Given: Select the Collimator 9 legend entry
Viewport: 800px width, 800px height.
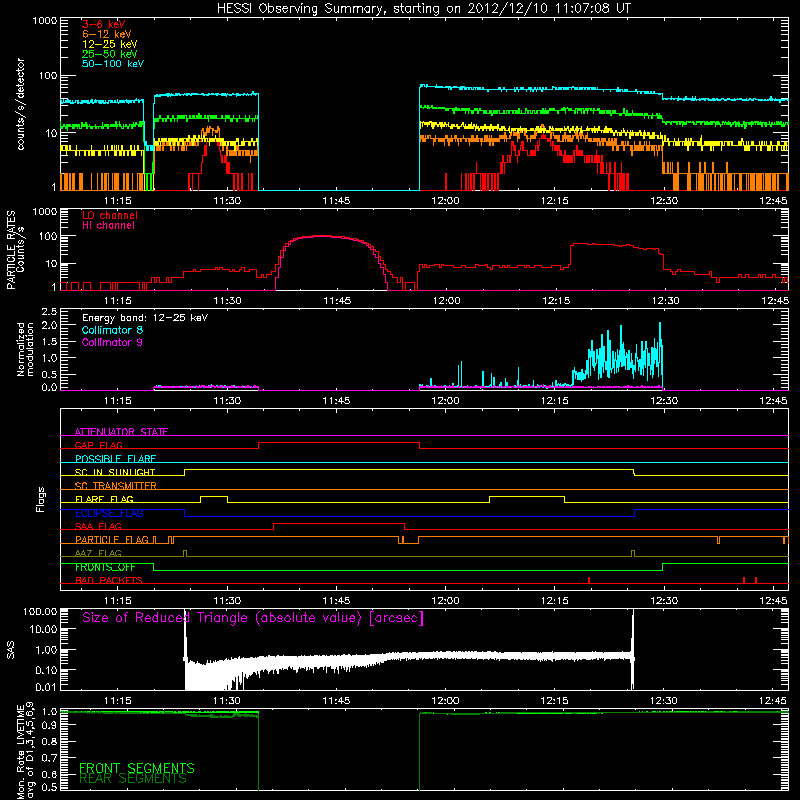Looking at the screenshot, I should pyautogui.click(x=112, y=342).
